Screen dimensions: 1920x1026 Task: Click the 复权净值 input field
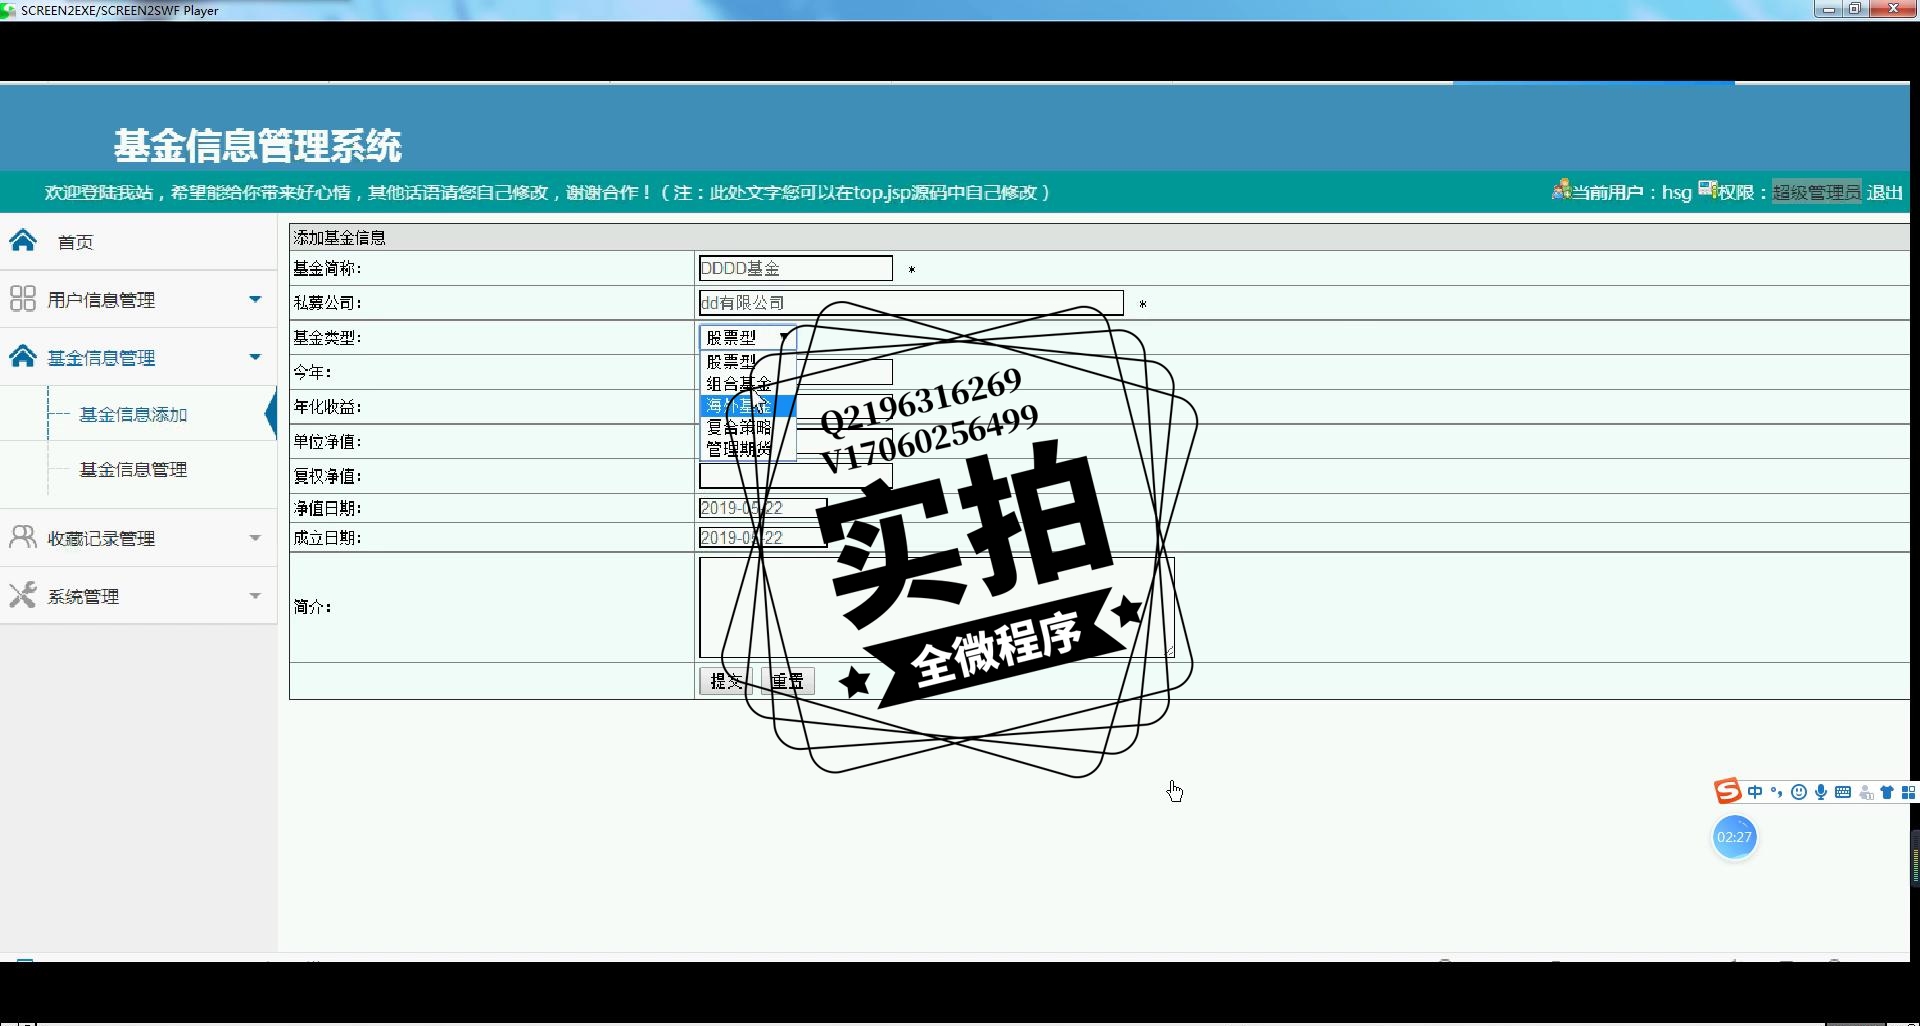[x=795, y=476]
